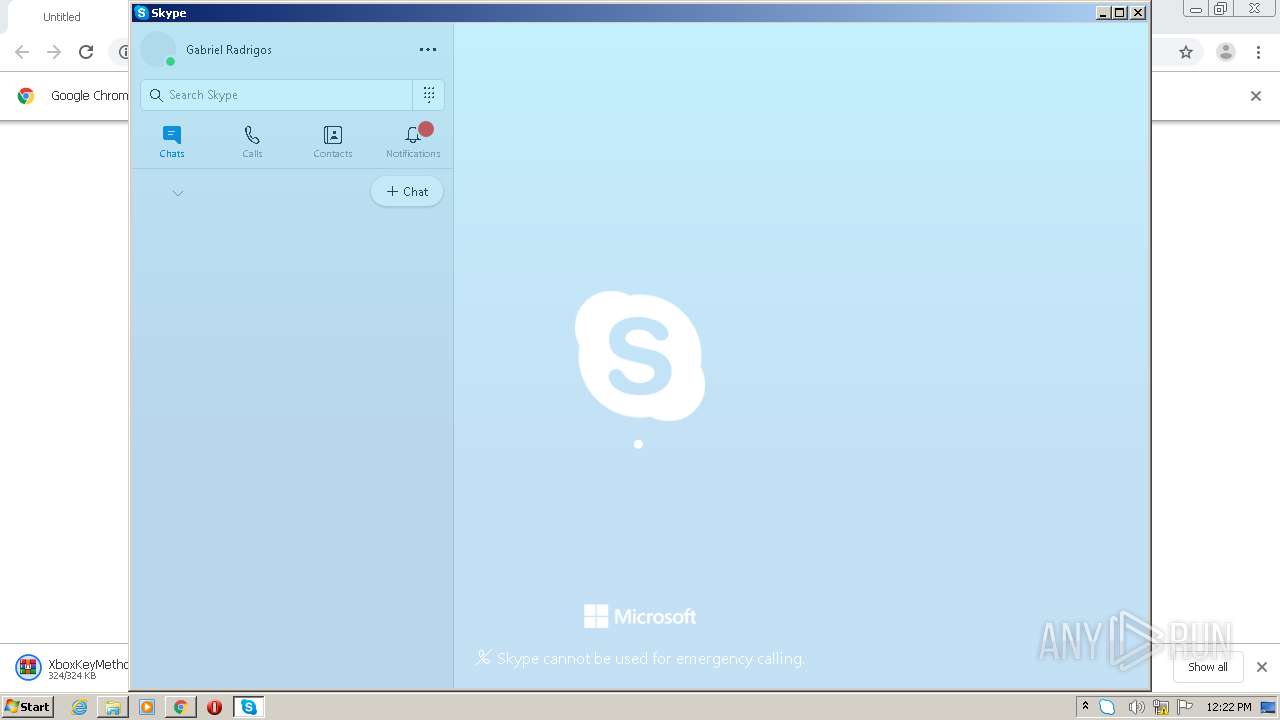Click the Search Skype field
This screenshot has height=720, width=1280.
coord(277,95)
